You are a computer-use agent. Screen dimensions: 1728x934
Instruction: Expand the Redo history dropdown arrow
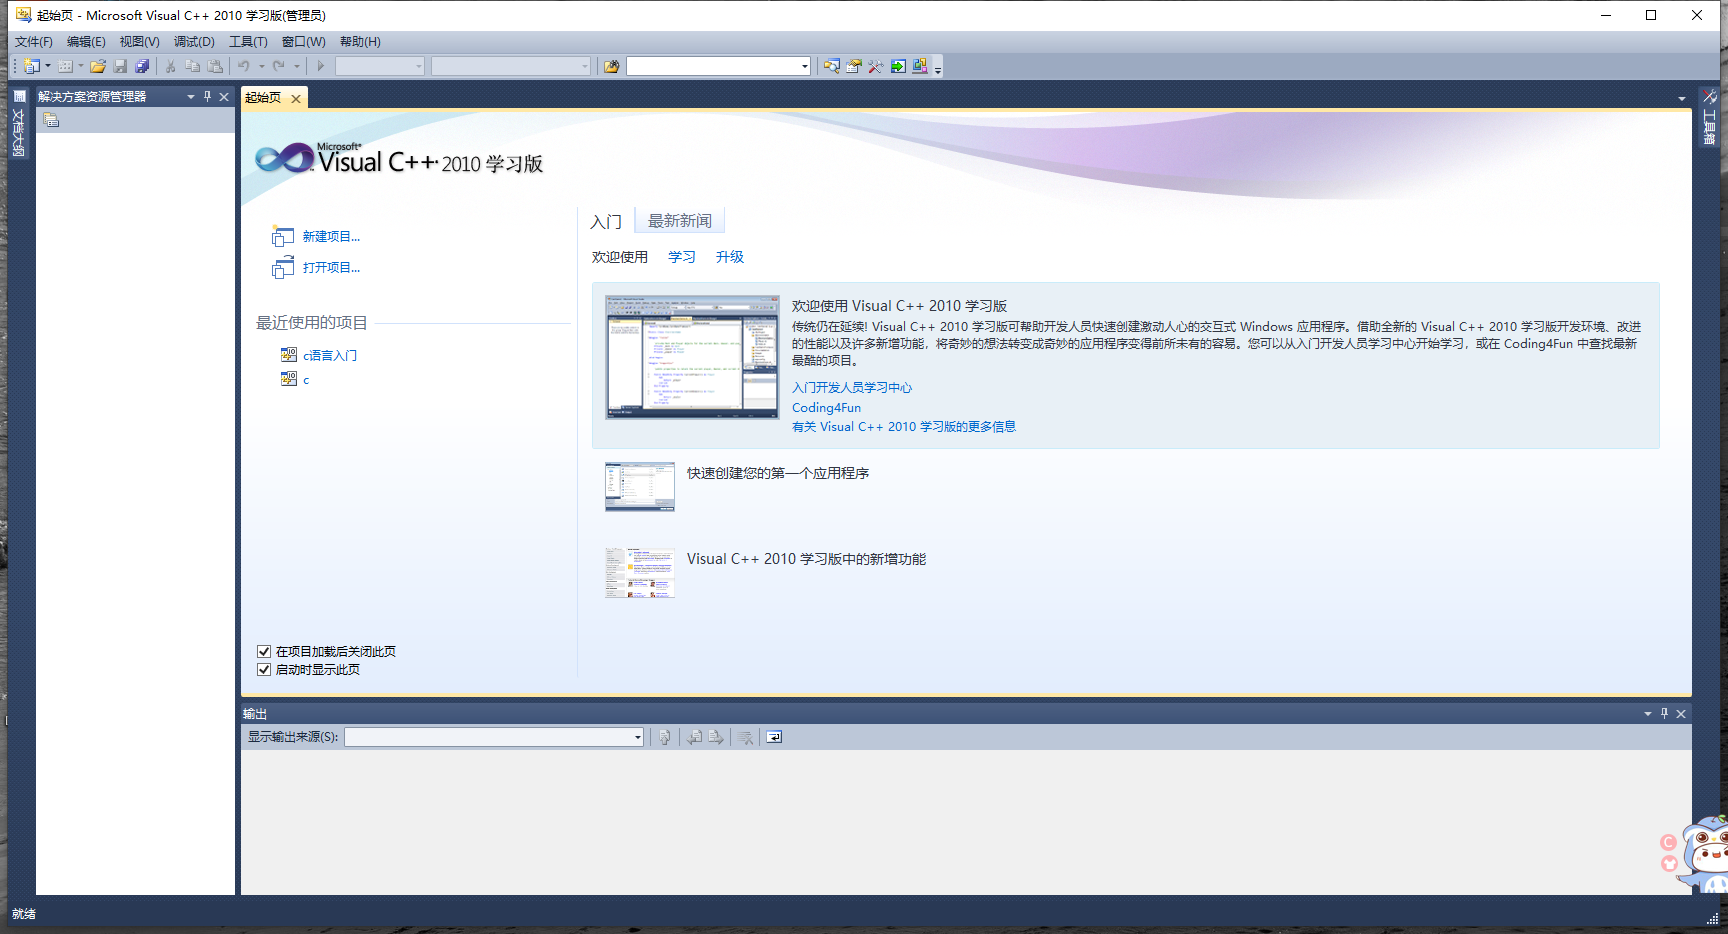pyautogui.click(x=297, y=66)
